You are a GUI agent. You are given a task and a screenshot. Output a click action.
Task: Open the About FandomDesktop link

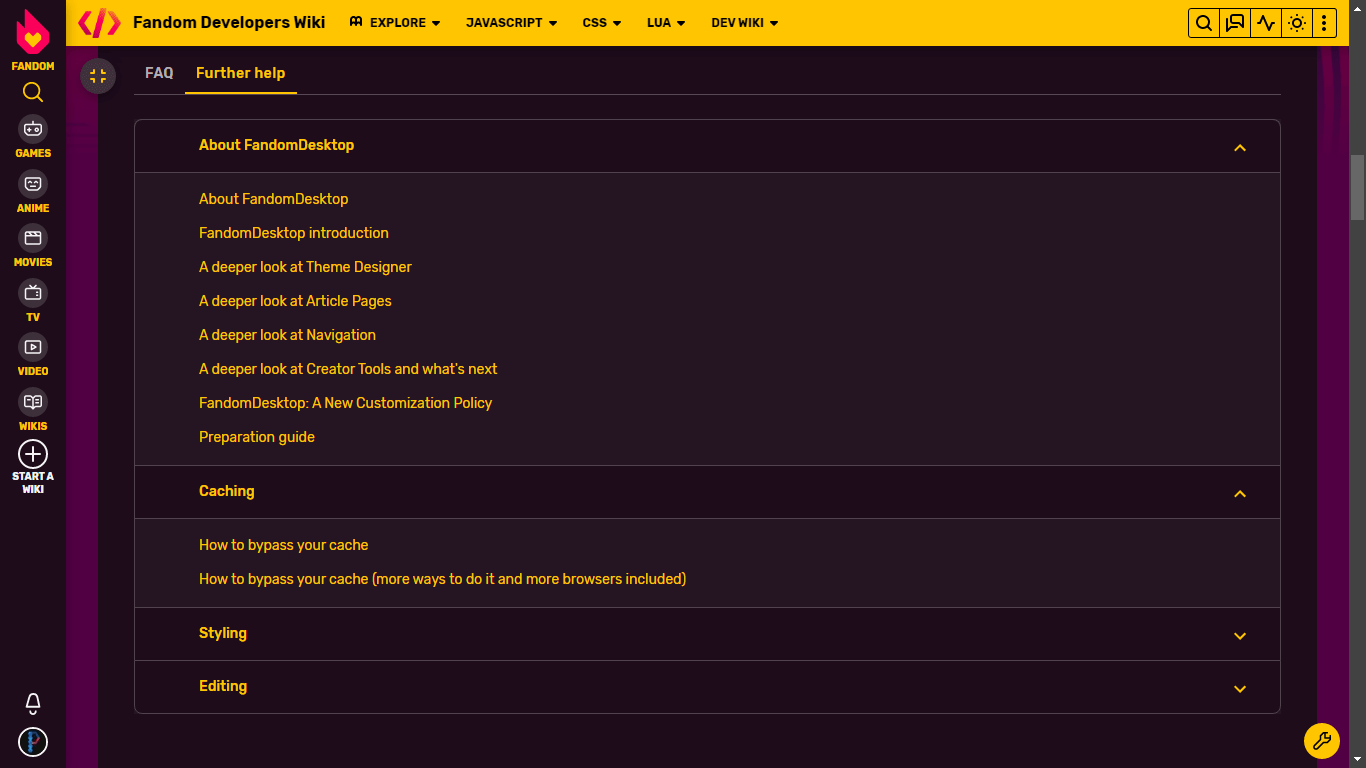(x=274, y=199)
